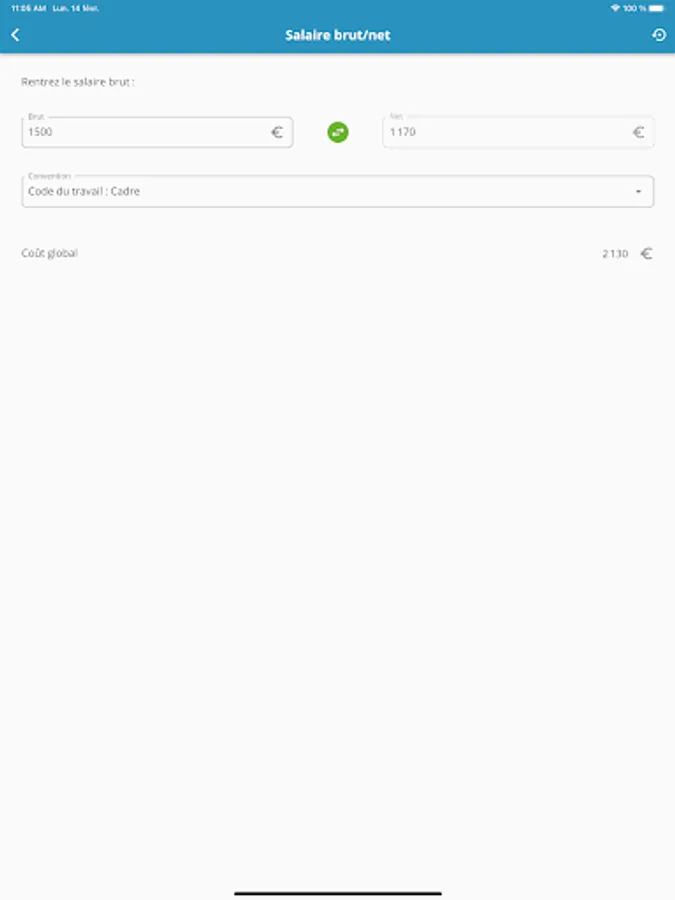Tap the euro symbol in Brut field
Viewport: 675px width, 900px height.
pyautogui.click(x=277, y=133)
